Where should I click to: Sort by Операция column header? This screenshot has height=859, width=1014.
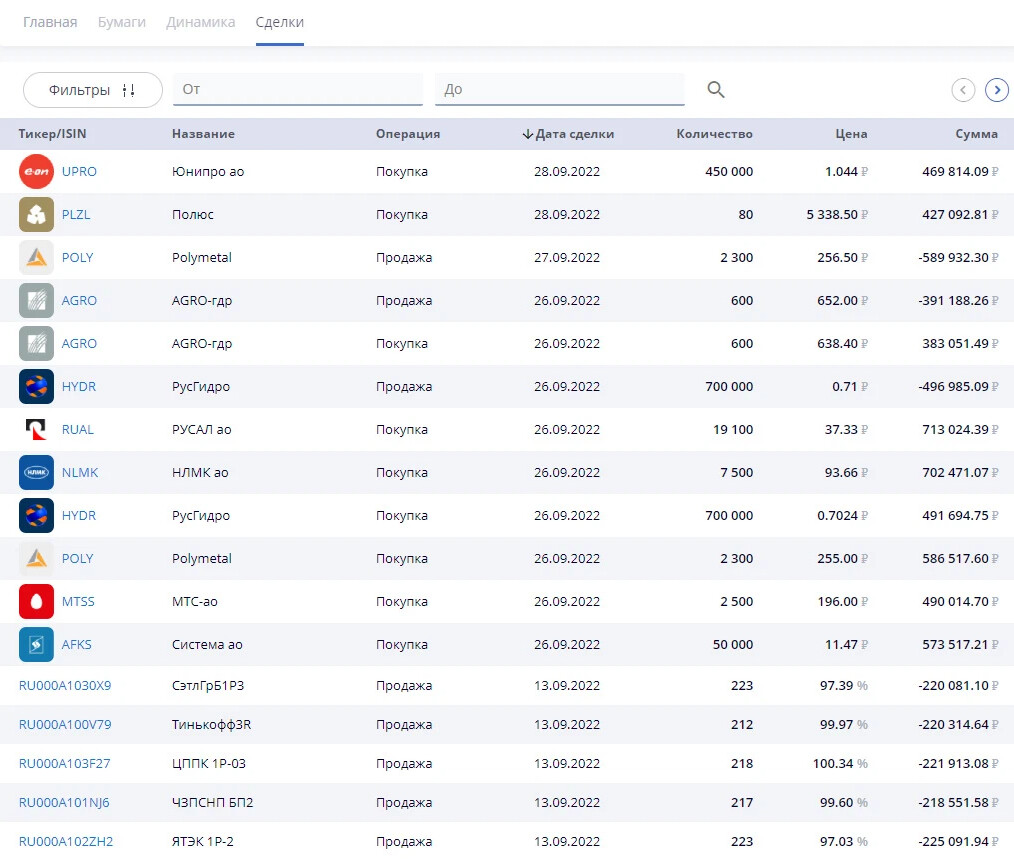[408, 134]
